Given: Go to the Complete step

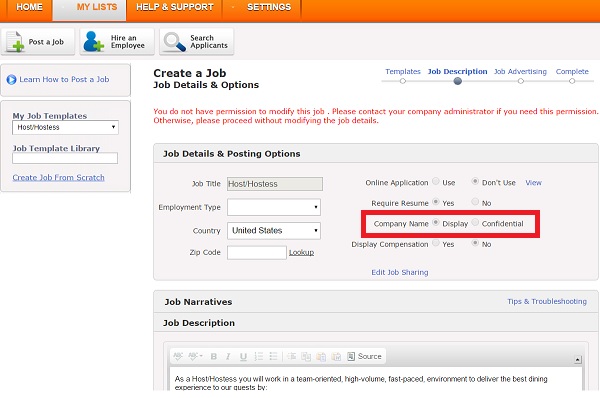Looking at the screenshot, I should [x=572, y=72].
